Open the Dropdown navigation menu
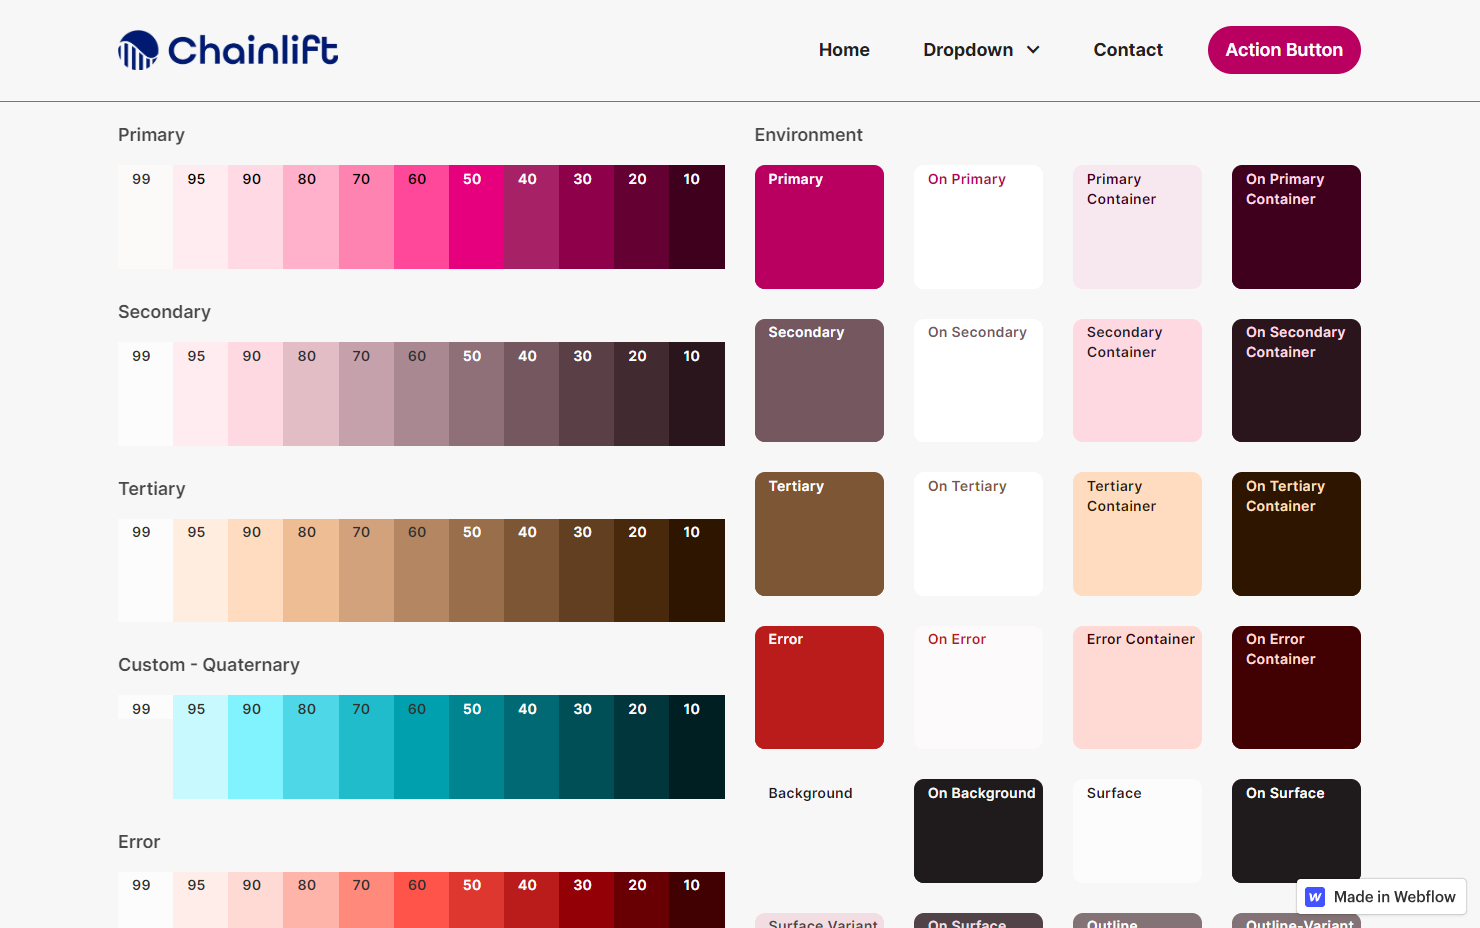This screenshot has width=1480, height=928. coord(967,50)
